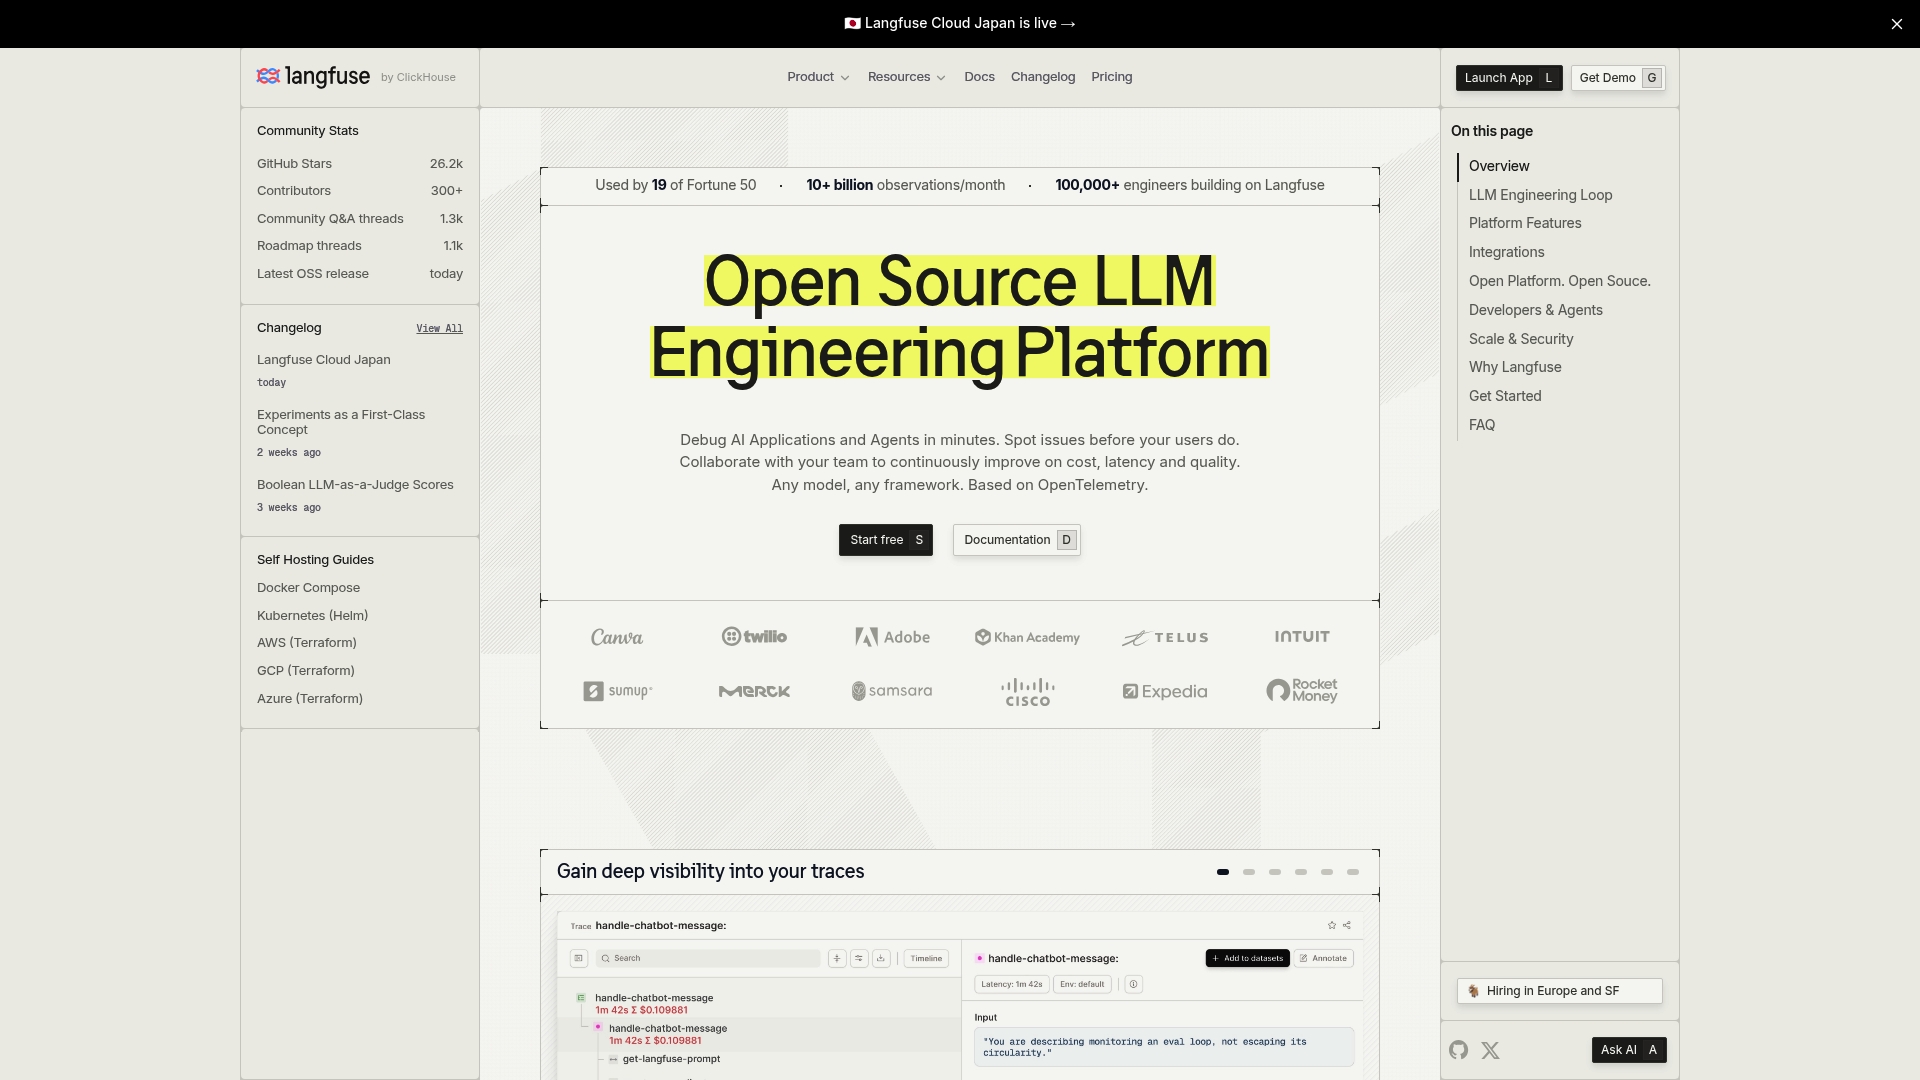Click the Rocket Money logo
The image size is (1920, 1080).
click(x=1302, y=691)
